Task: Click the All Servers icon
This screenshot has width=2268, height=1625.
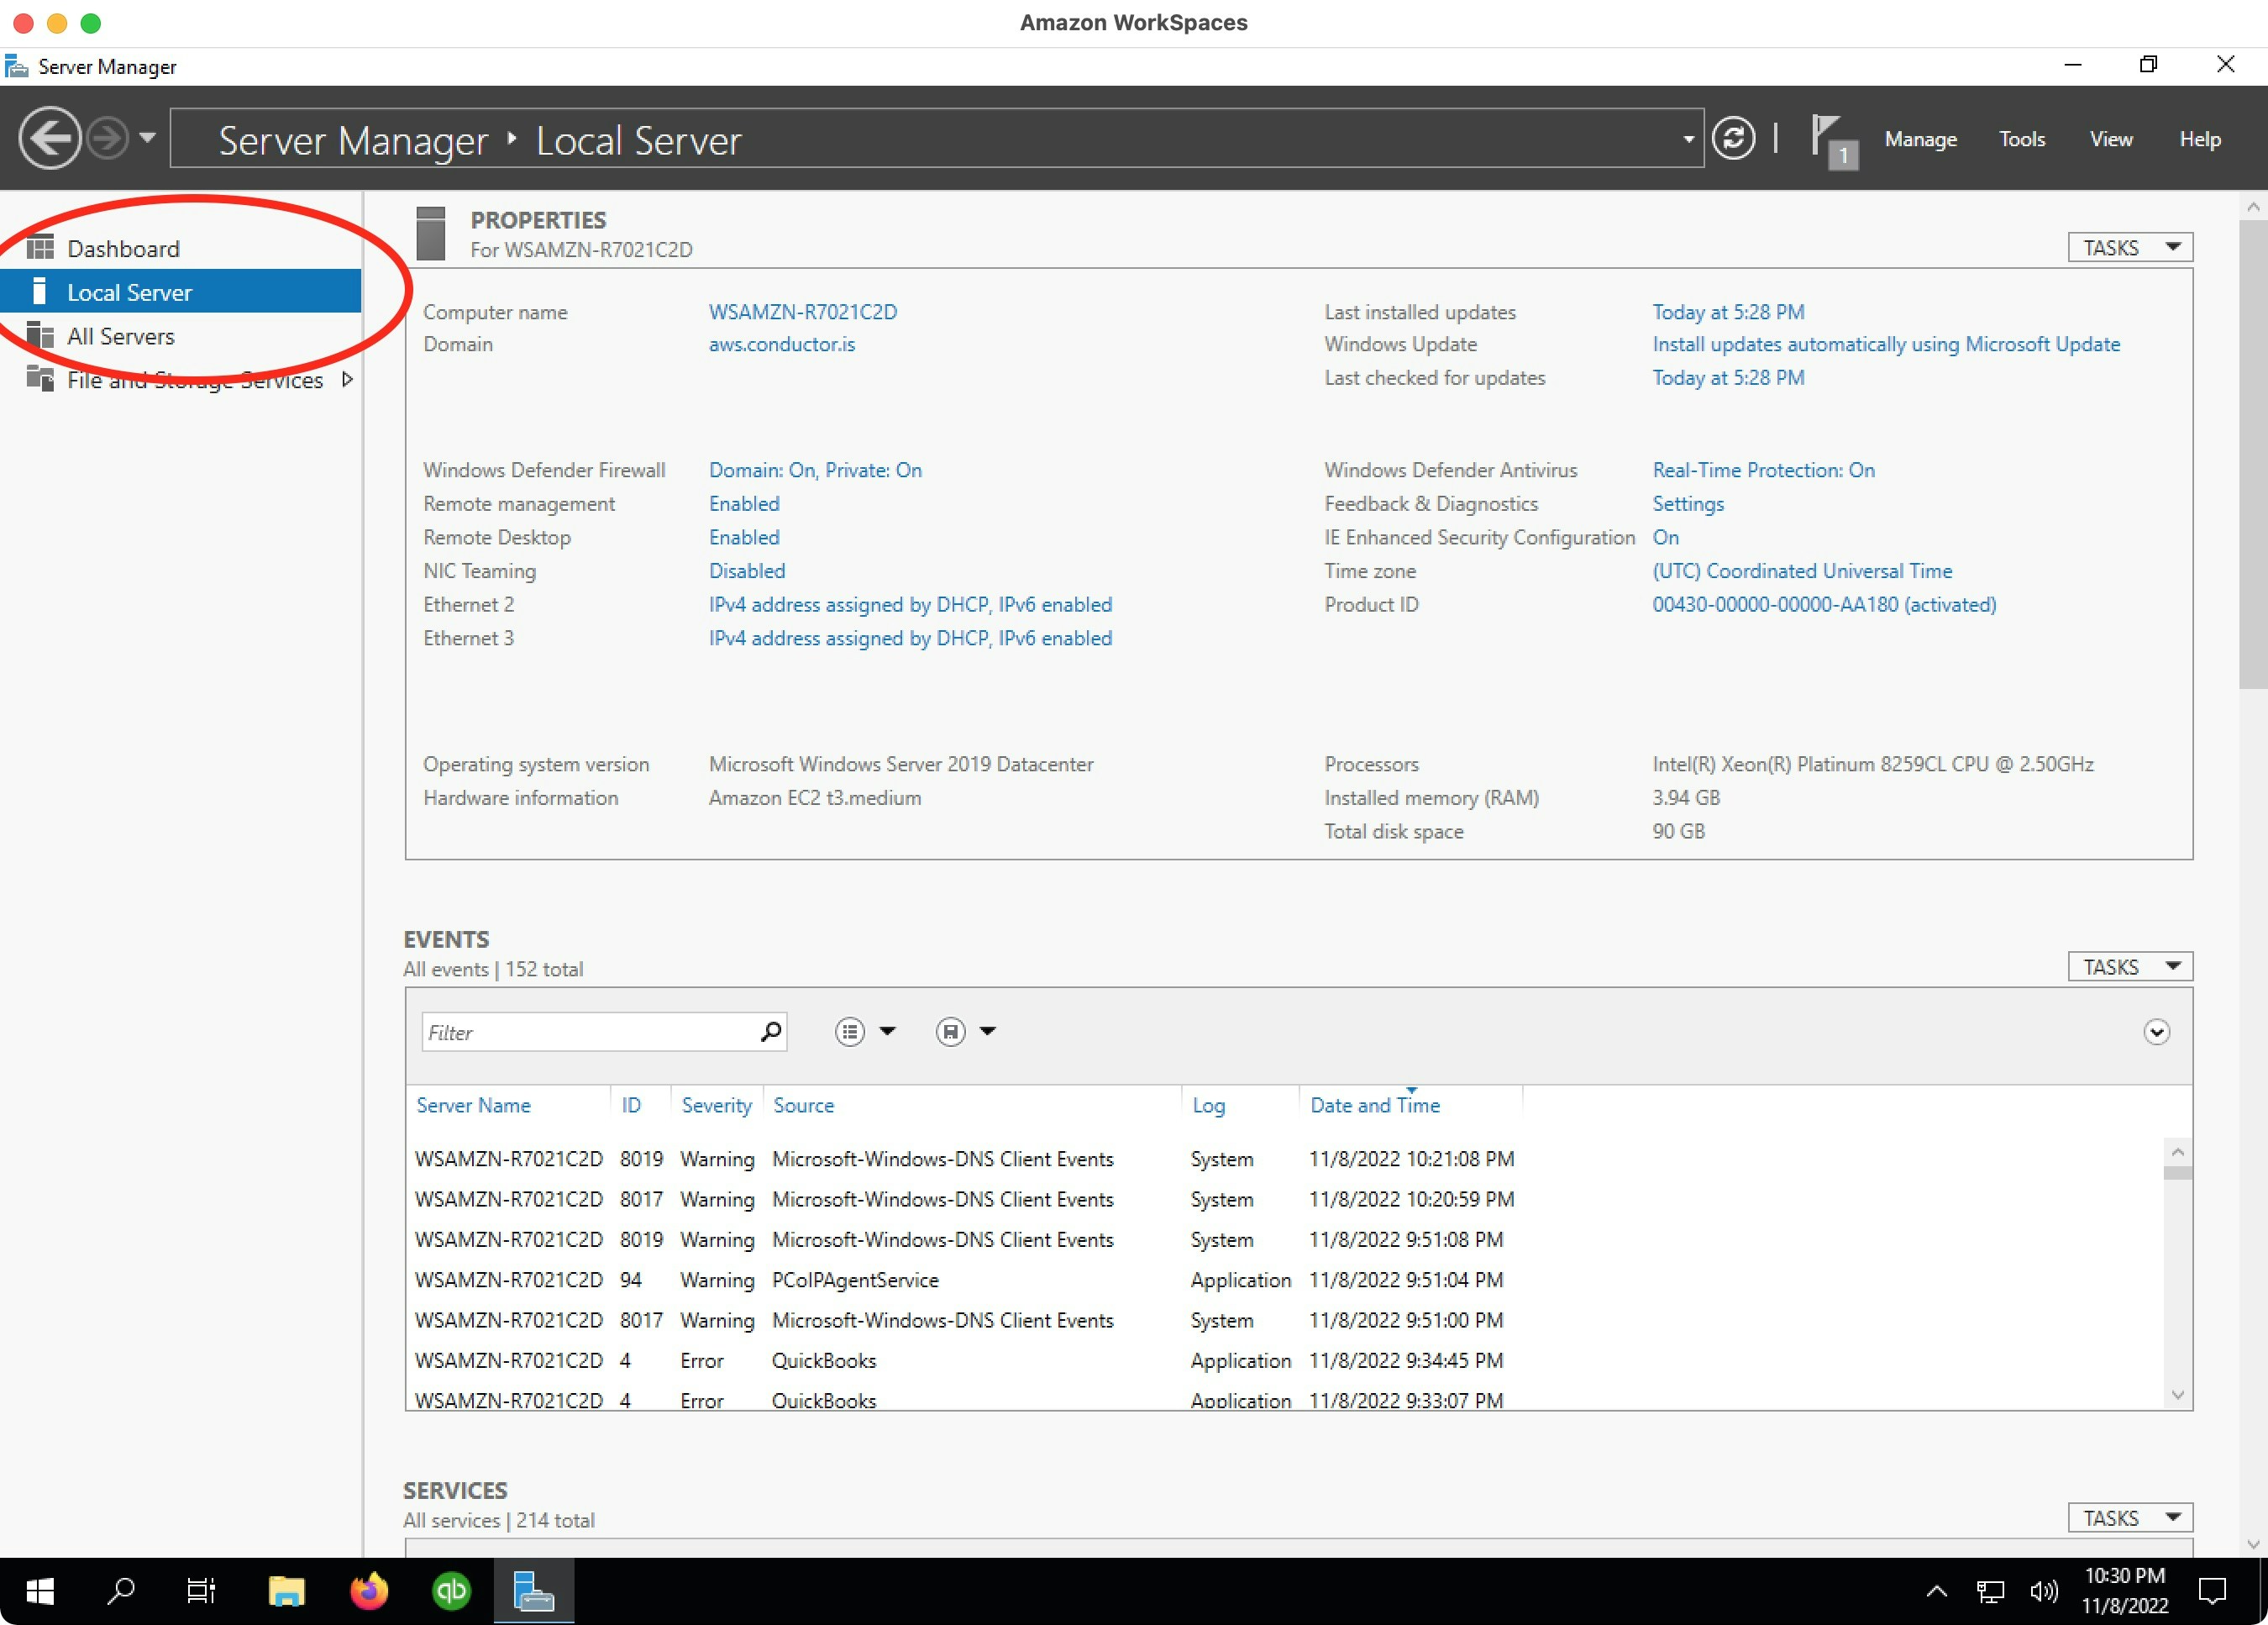Action: click(40, 335)
